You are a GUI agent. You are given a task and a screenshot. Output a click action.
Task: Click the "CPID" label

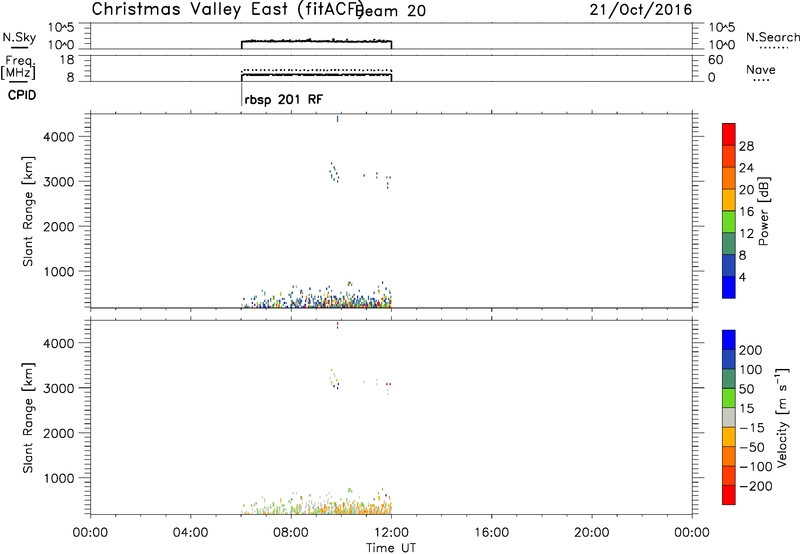coord(22,95)
